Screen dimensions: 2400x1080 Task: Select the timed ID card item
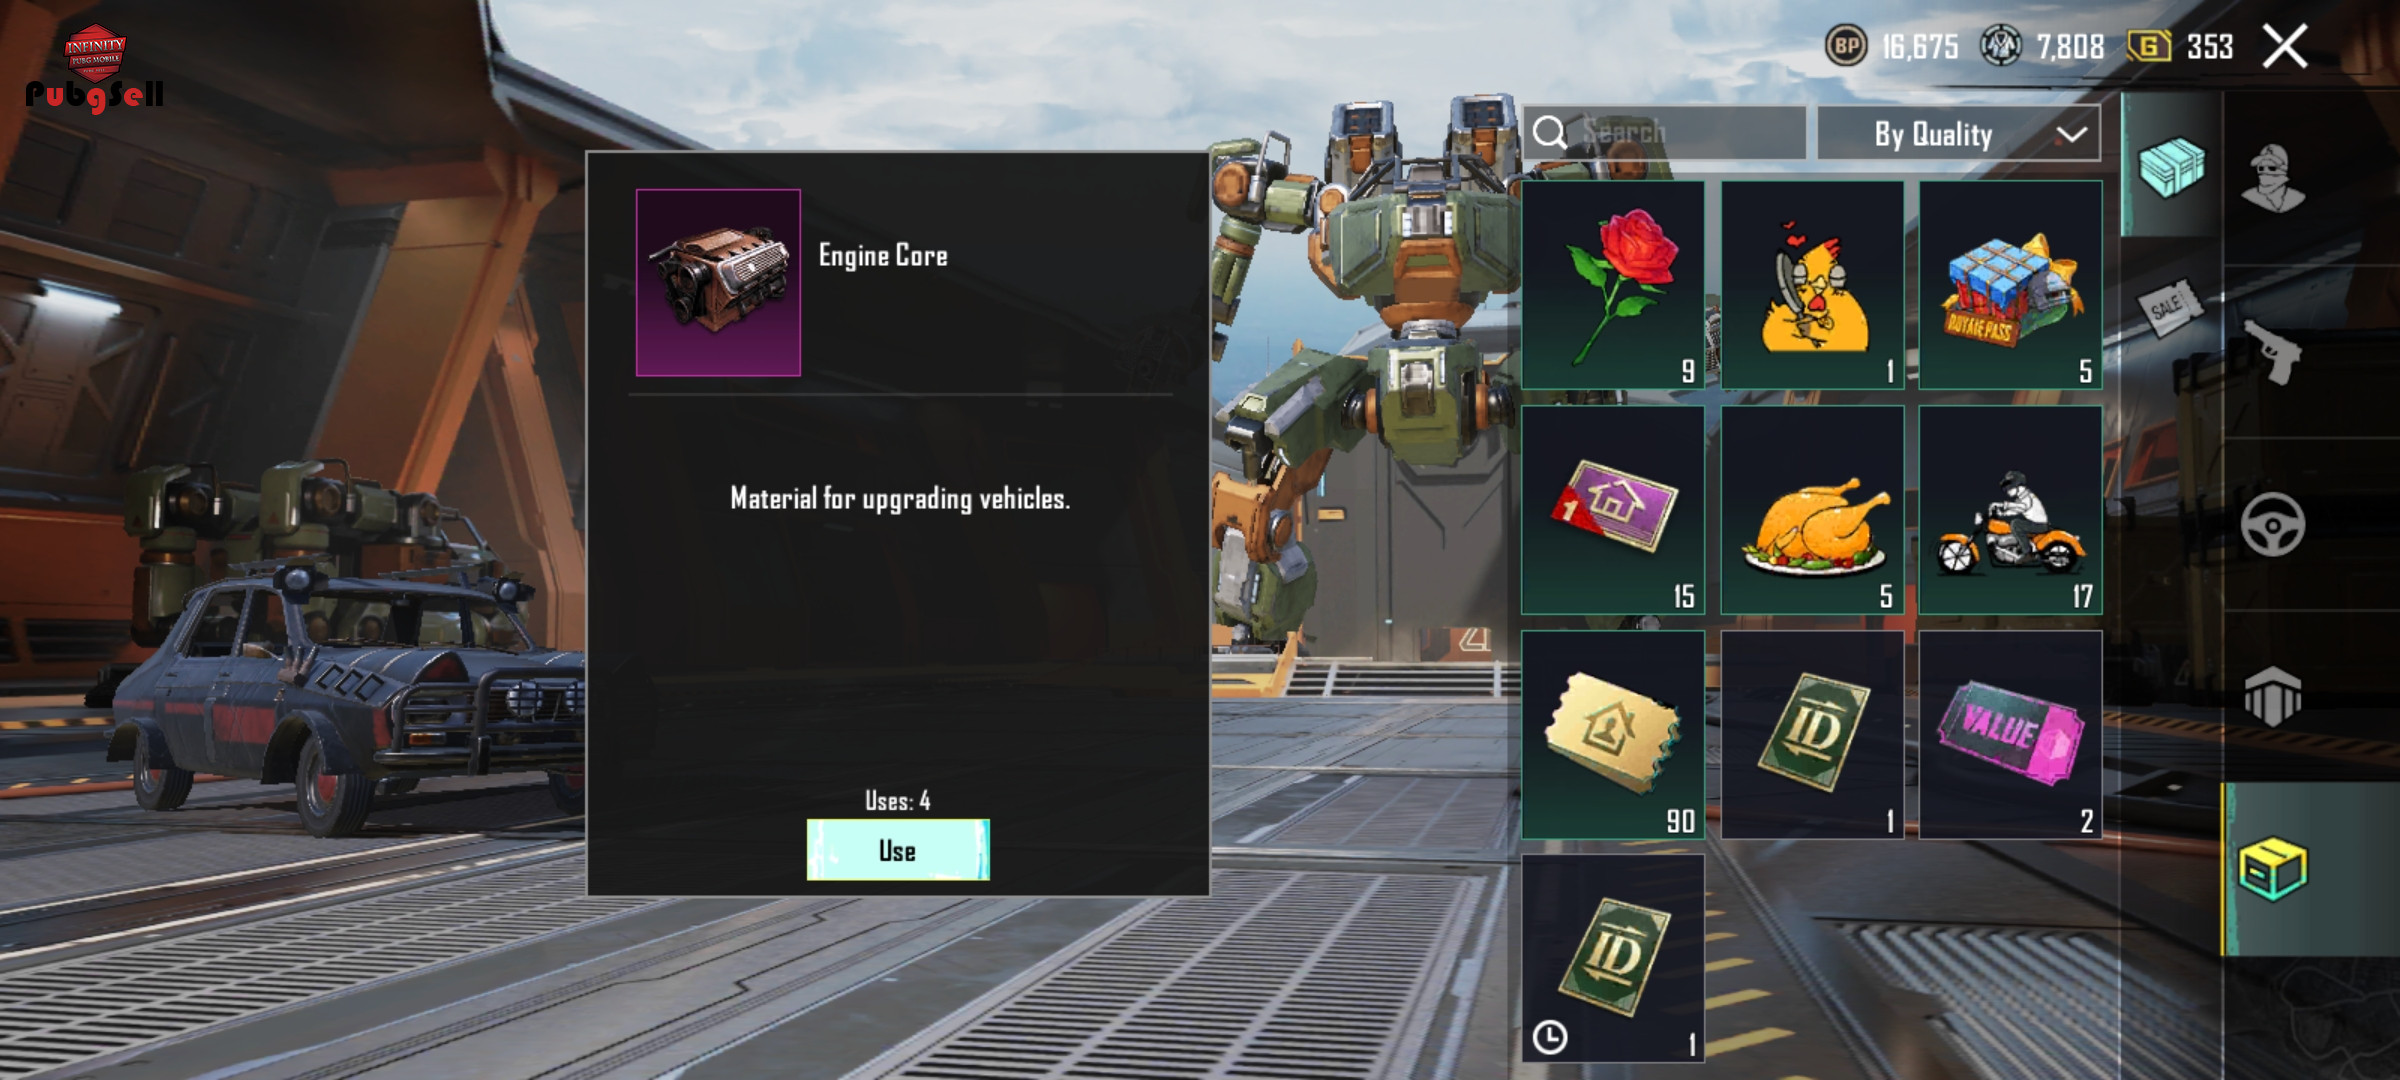[x=1613, y=958]
